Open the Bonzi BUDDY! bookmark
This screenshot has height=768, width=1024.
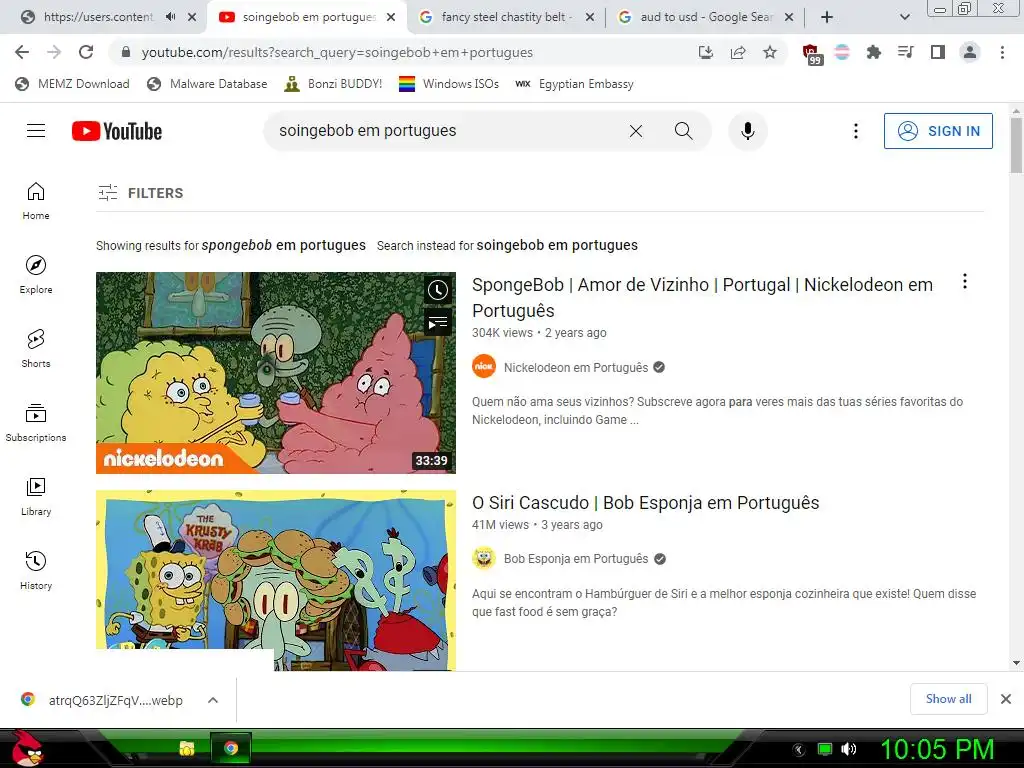tap(333, 84)
